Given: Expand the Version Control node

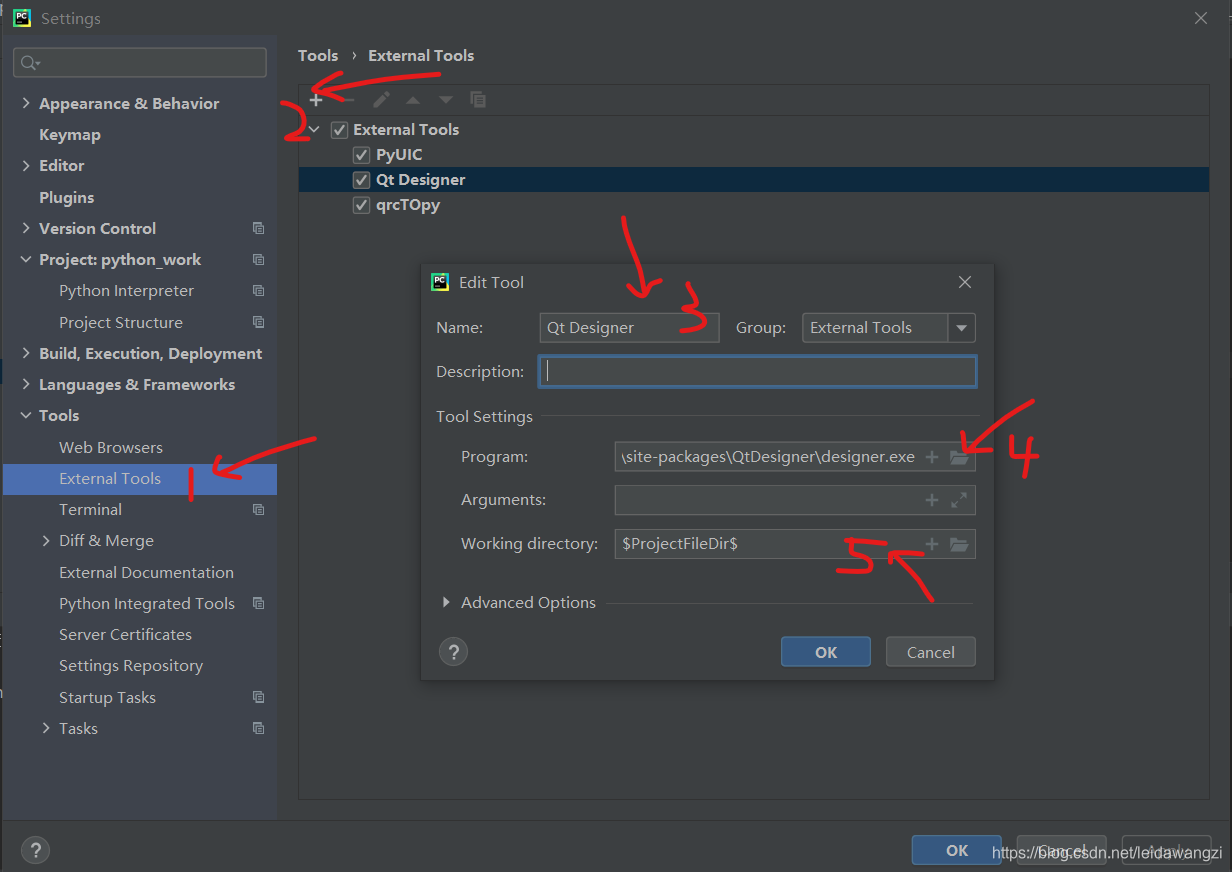Looking at the screenshot, I should [x=26, y=228].
